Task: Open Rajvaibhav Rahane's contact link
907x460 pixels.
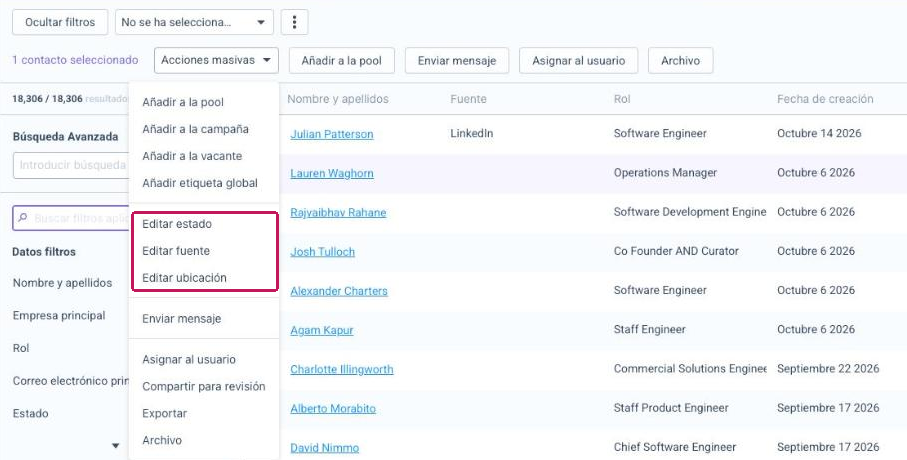Action: [338, 212]
